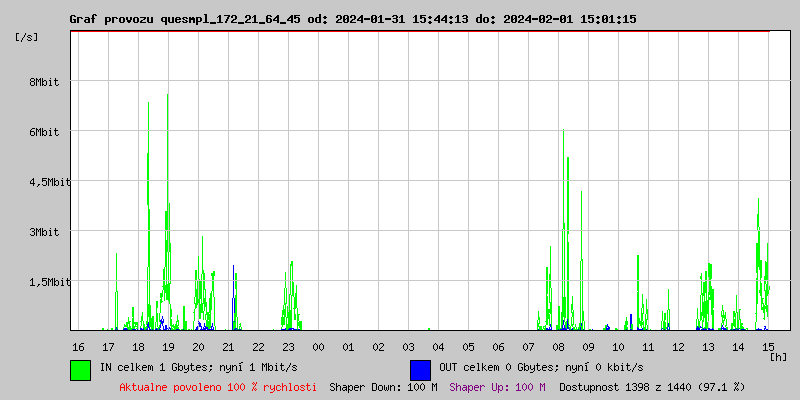The width and height of the screenshot is (800, 400).
Task: Click the [/s] unit label at top left
Action: 28,36
